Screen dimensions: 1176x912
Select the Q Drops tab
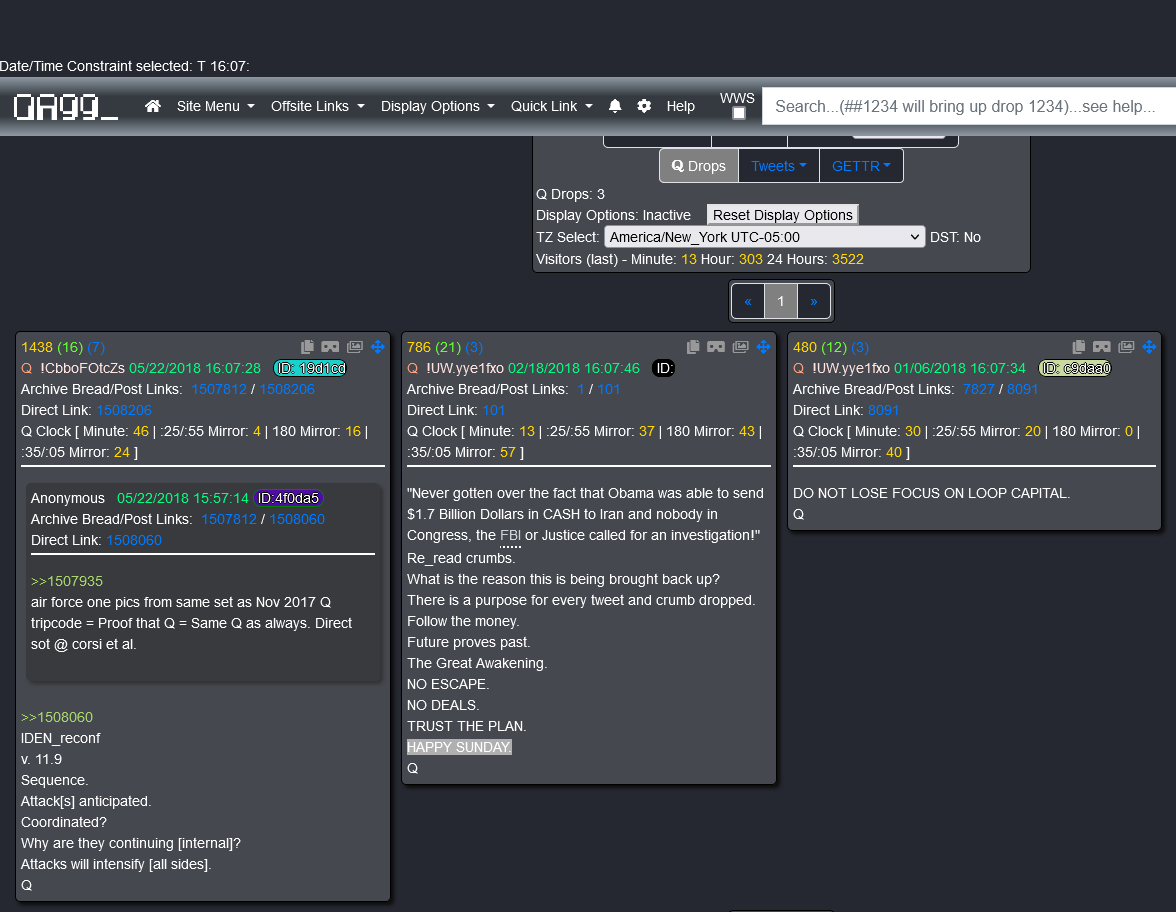pos(699,166)
